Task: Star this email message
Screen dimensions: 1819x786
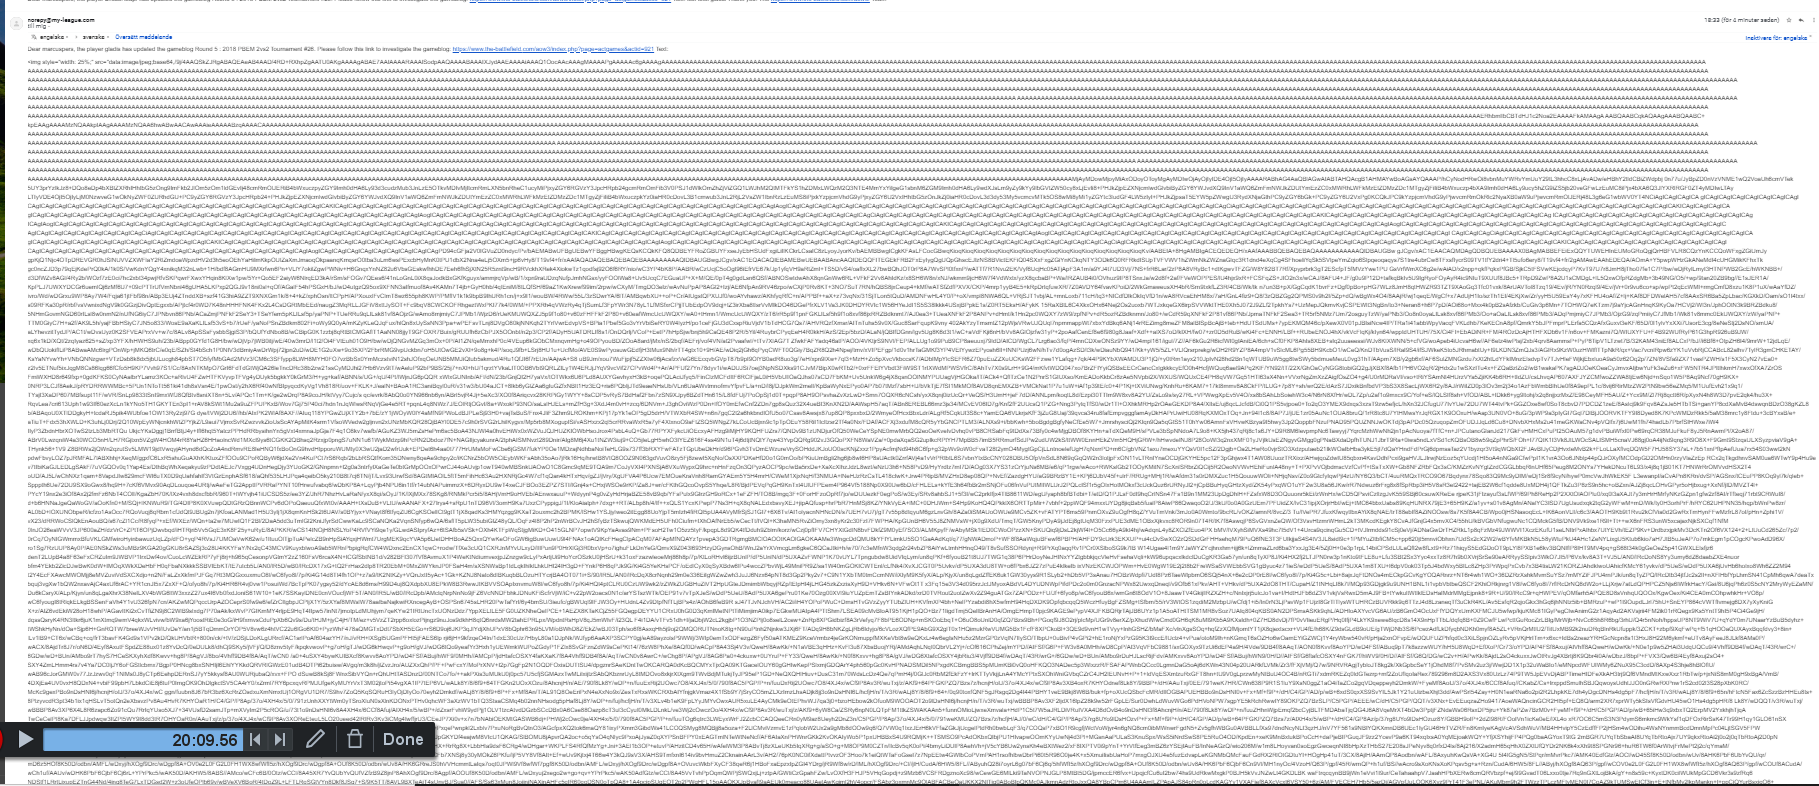Action: [1790, 20]
